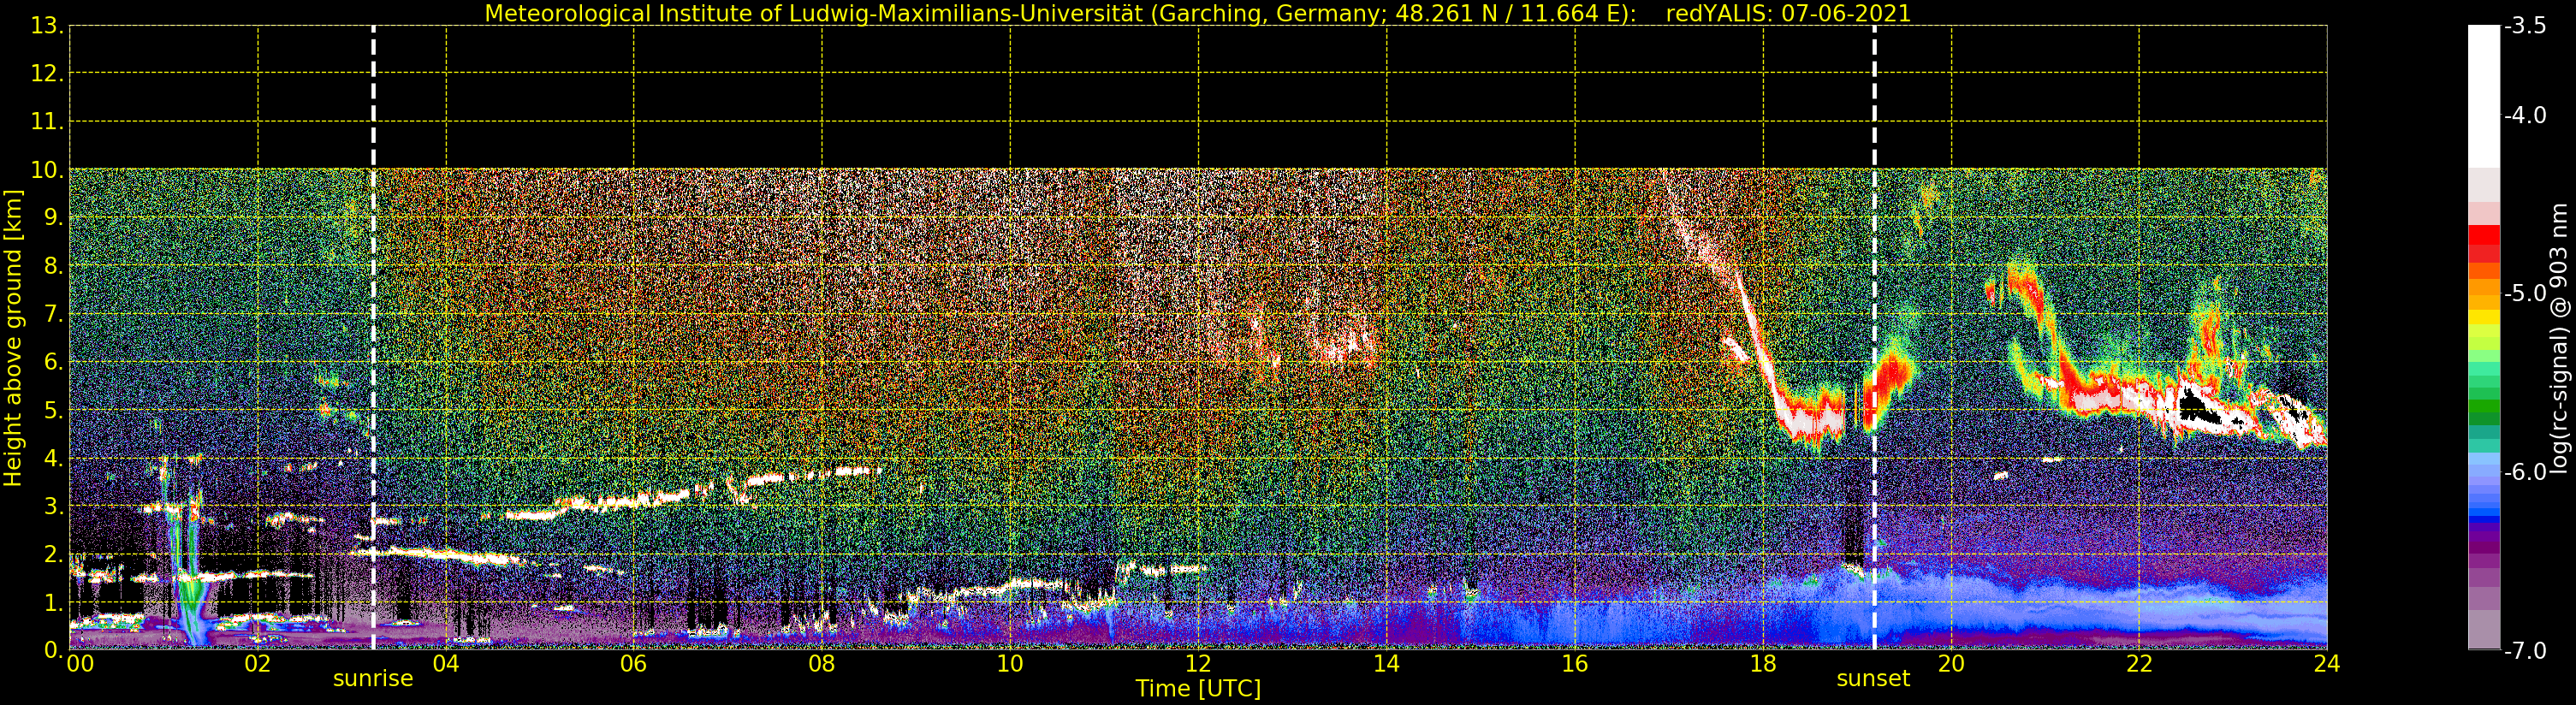
Task: Click the height axis tick '13.'
Action: click(46, 26)
